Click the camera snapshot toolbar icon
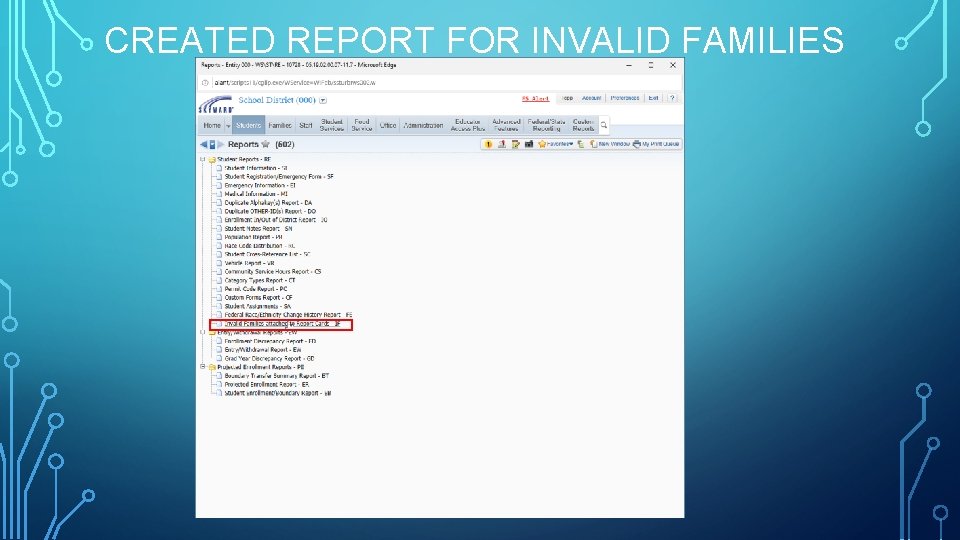Viewport: 960px width, 540px height. pyautogui.click(x=528, y=144)
